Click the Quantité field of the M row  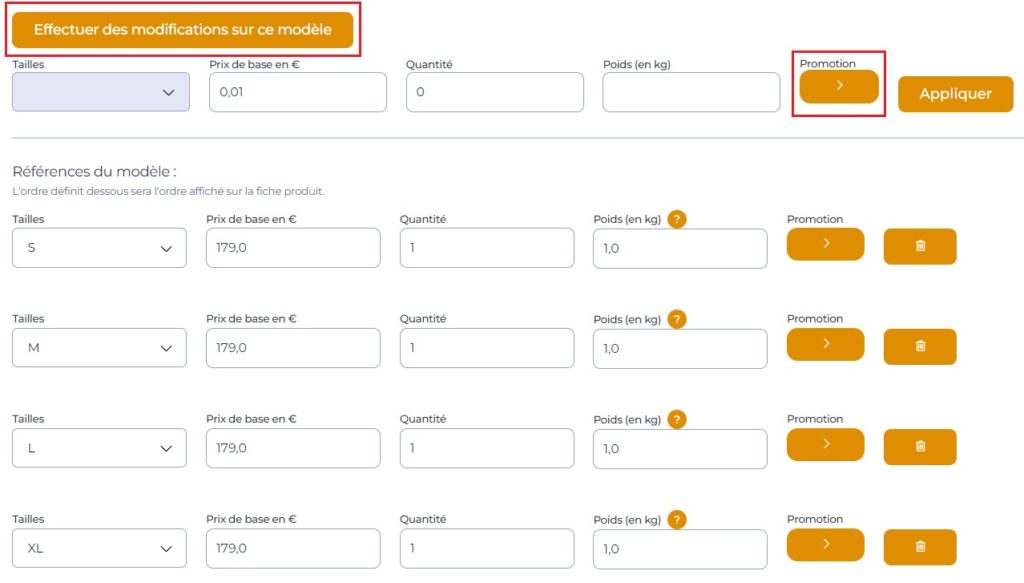(487, 348)
